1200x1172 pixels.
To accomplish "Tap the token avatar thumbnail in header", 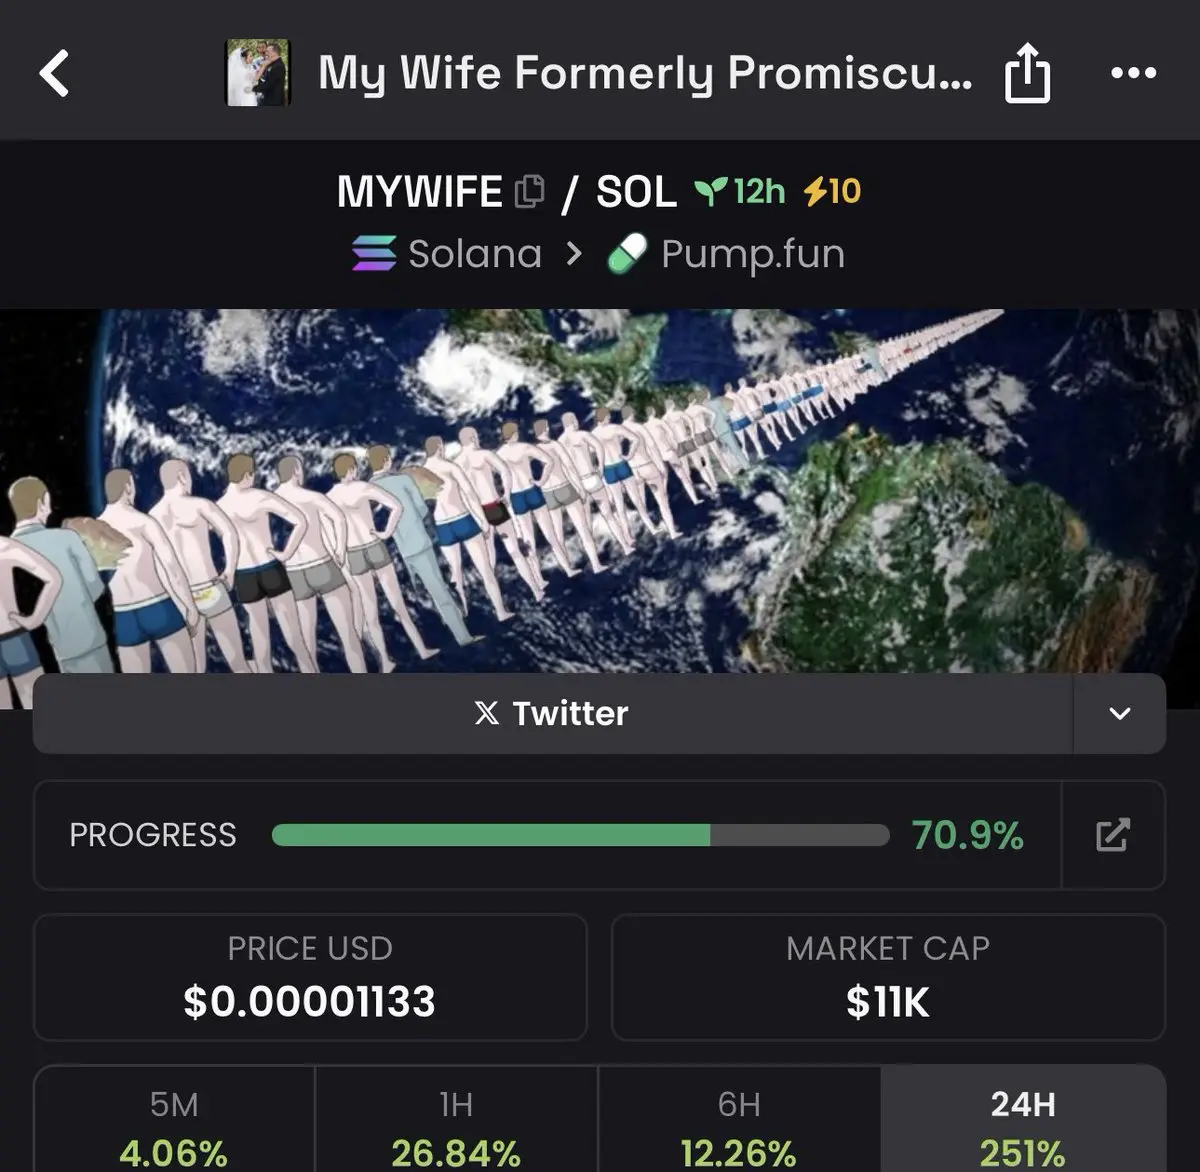I will pos(258,72).
